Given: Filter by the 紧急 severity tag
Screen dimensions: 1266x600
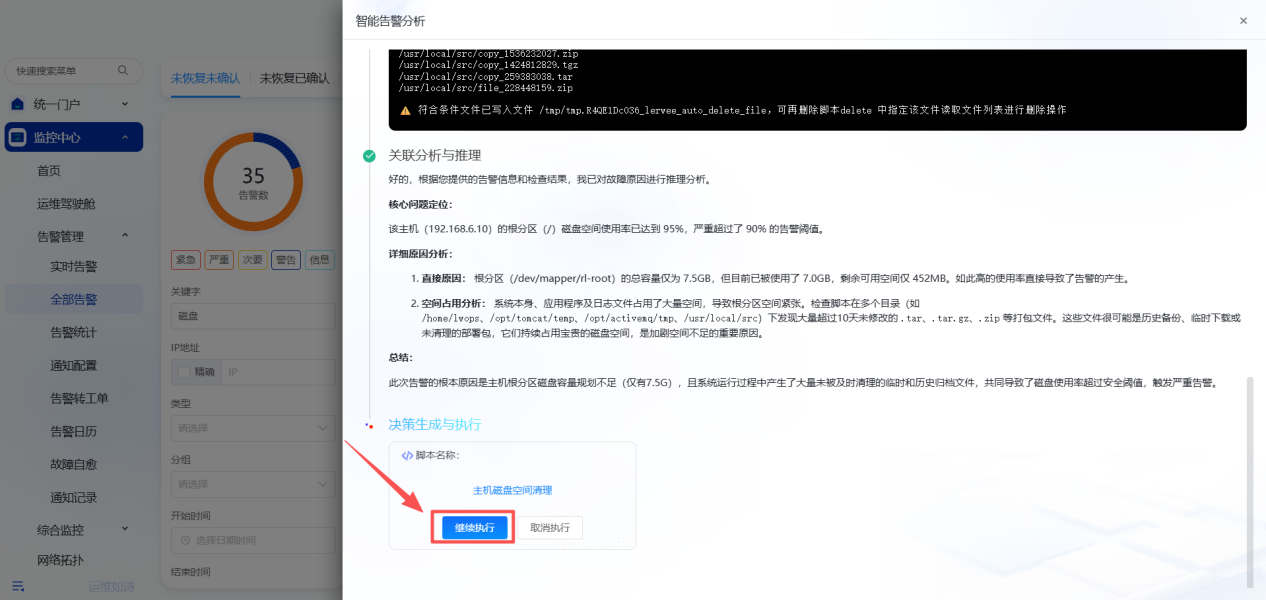Looking at the screenshot, I should pos(185,260).
